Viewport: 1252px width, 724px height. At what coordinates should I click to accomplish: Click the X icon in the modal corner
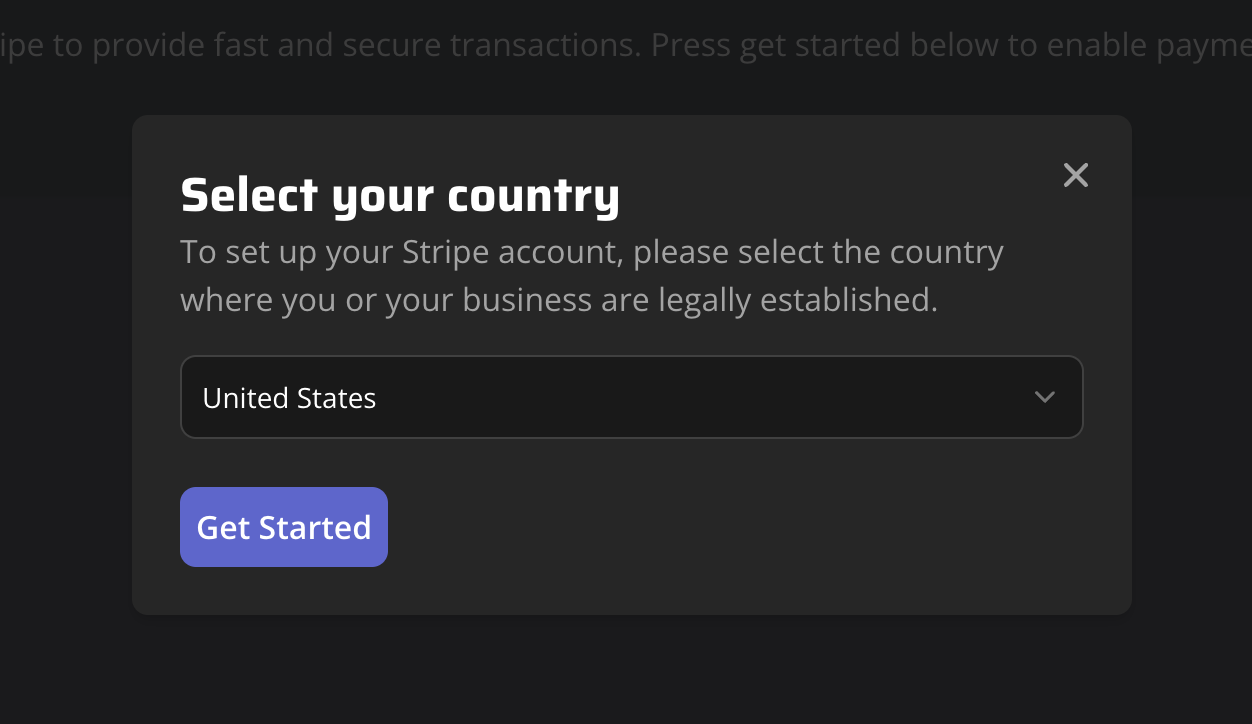click(1076, 176)
